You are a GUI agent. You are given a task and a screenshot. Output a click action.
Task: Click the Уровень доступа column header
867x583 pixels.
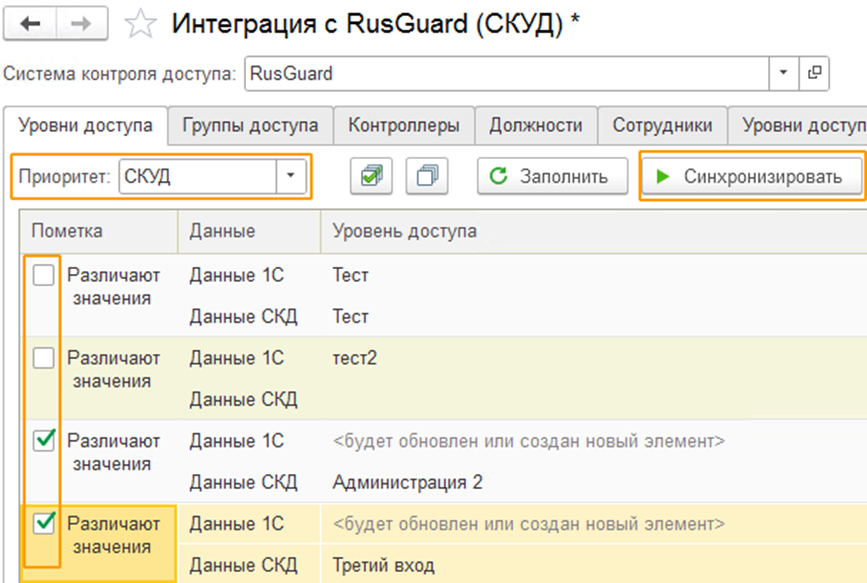pyautogui.click(x=404, y=231)
